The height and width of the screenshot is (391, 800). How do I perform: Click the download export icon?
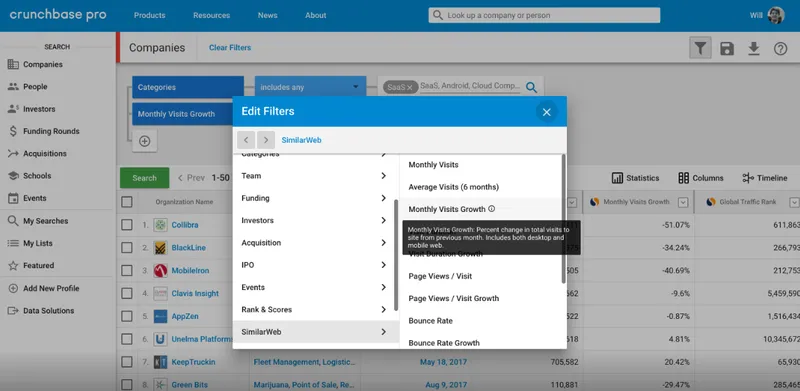754,48
